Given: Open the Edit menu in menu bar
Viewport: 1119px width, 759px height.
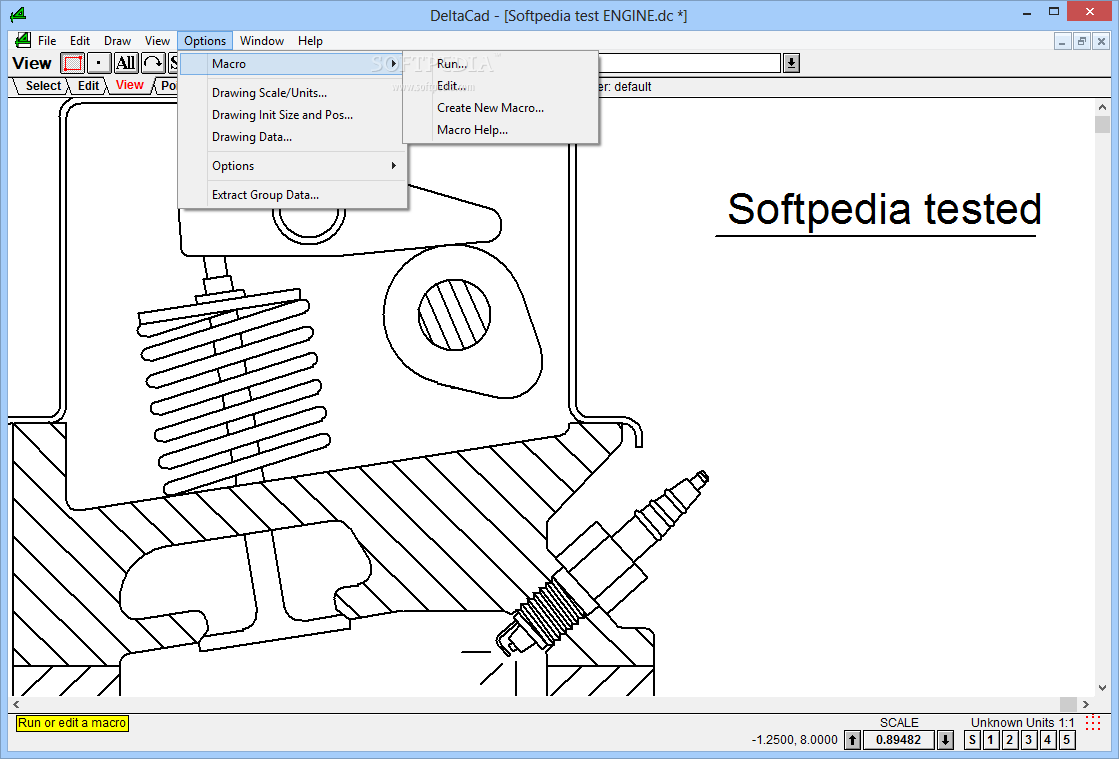Looking at the screenshot, I should (80, 41).
